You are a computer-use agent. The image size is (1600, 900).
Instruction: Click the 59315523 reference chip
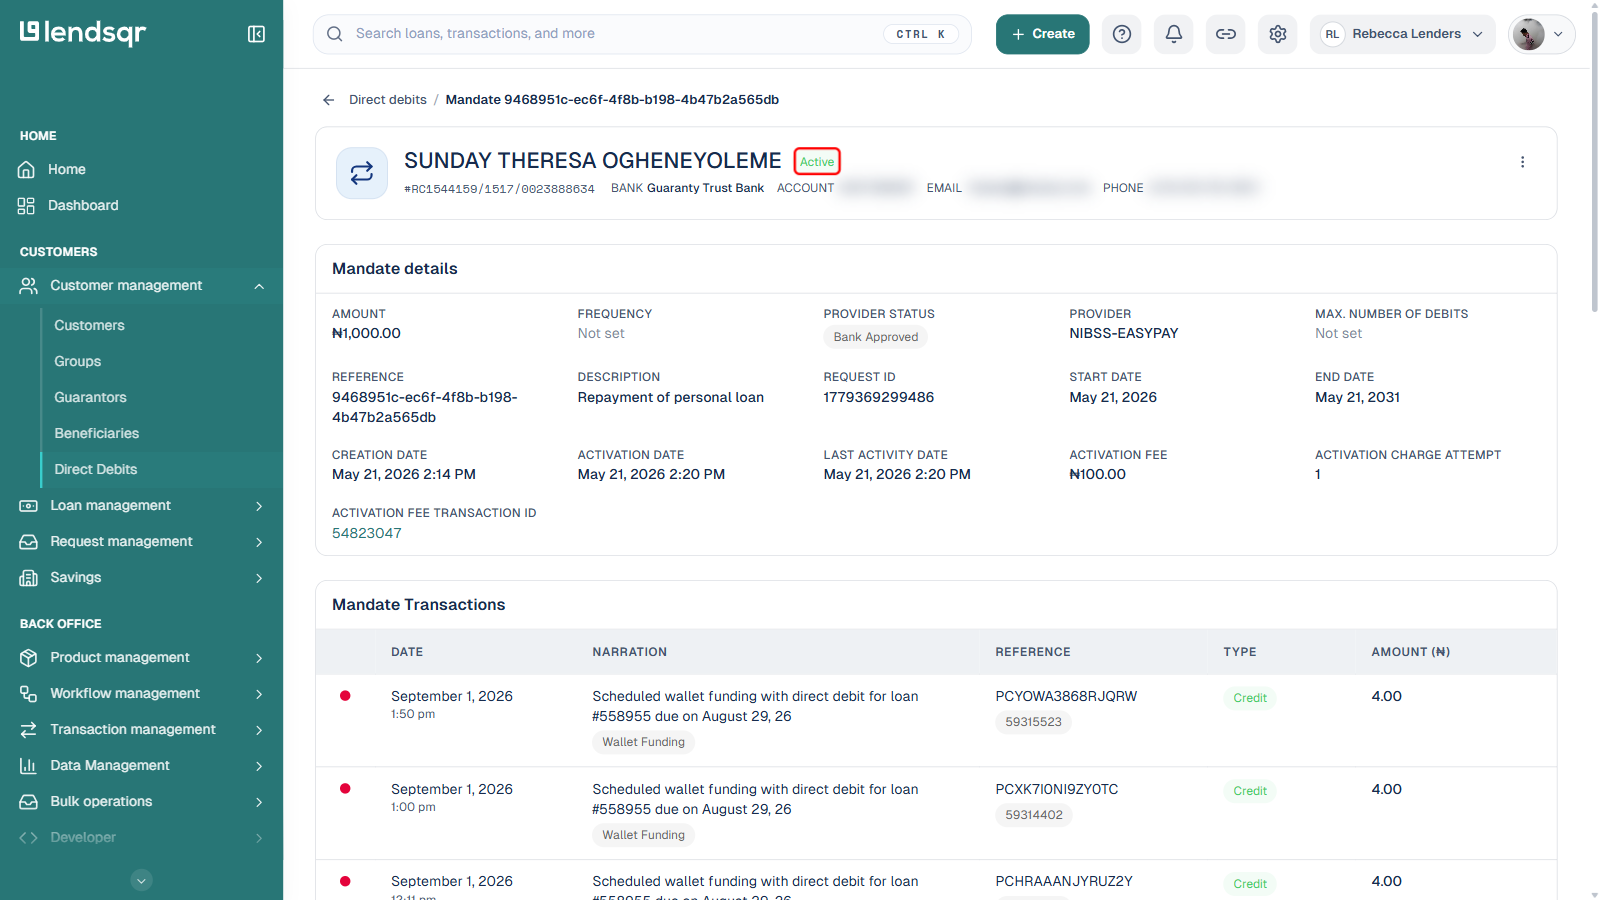pyautogui.click(x=1034, y=722)
